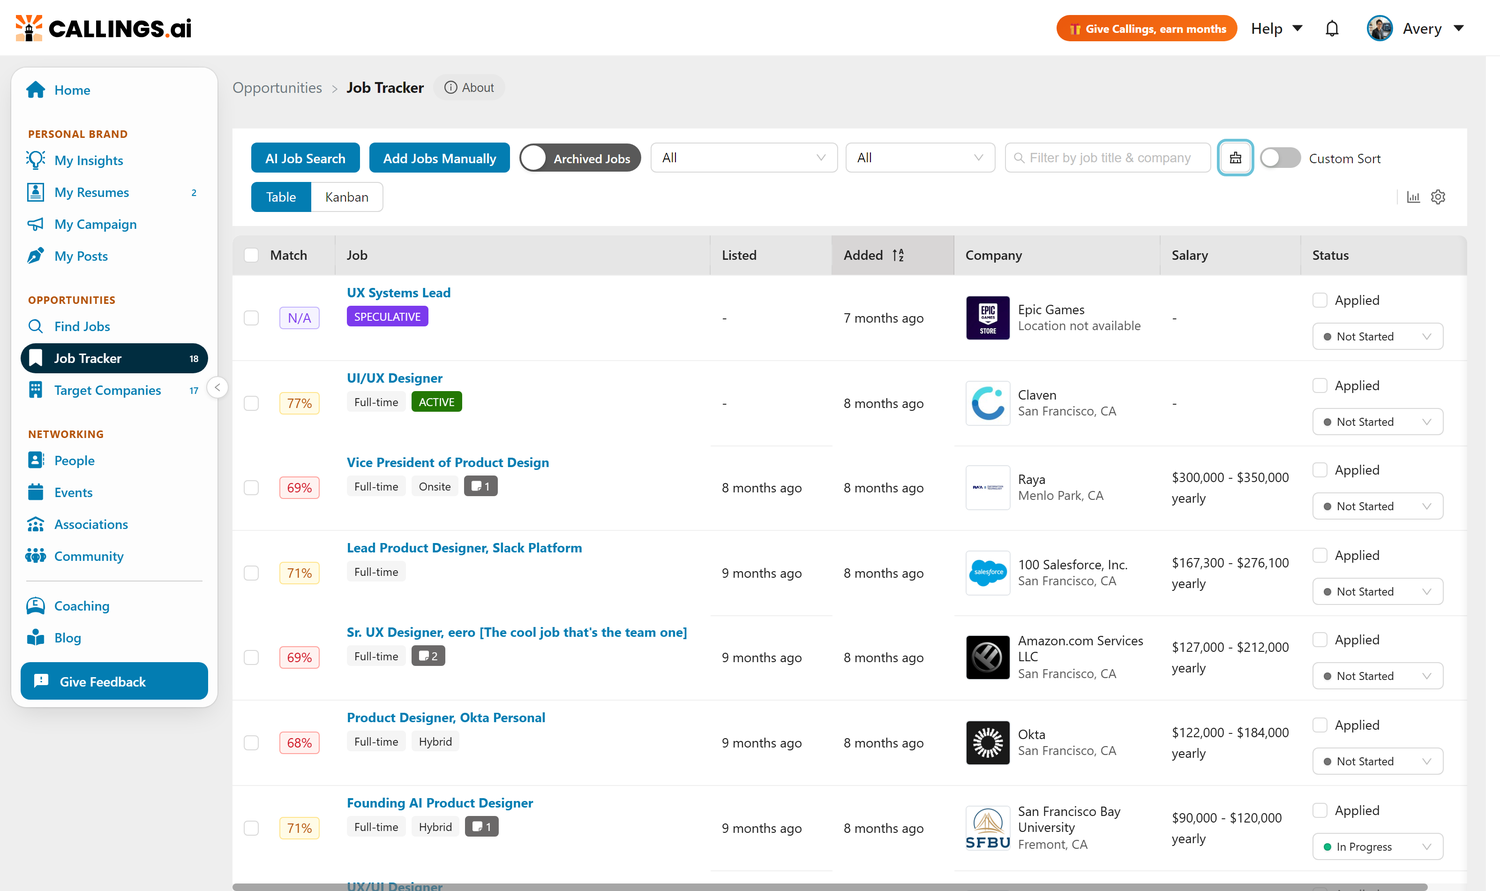The height and width of the screenshot is (891, 1500).
Task: Click the My Campaign megaphone icon
Action: point(36,224)
